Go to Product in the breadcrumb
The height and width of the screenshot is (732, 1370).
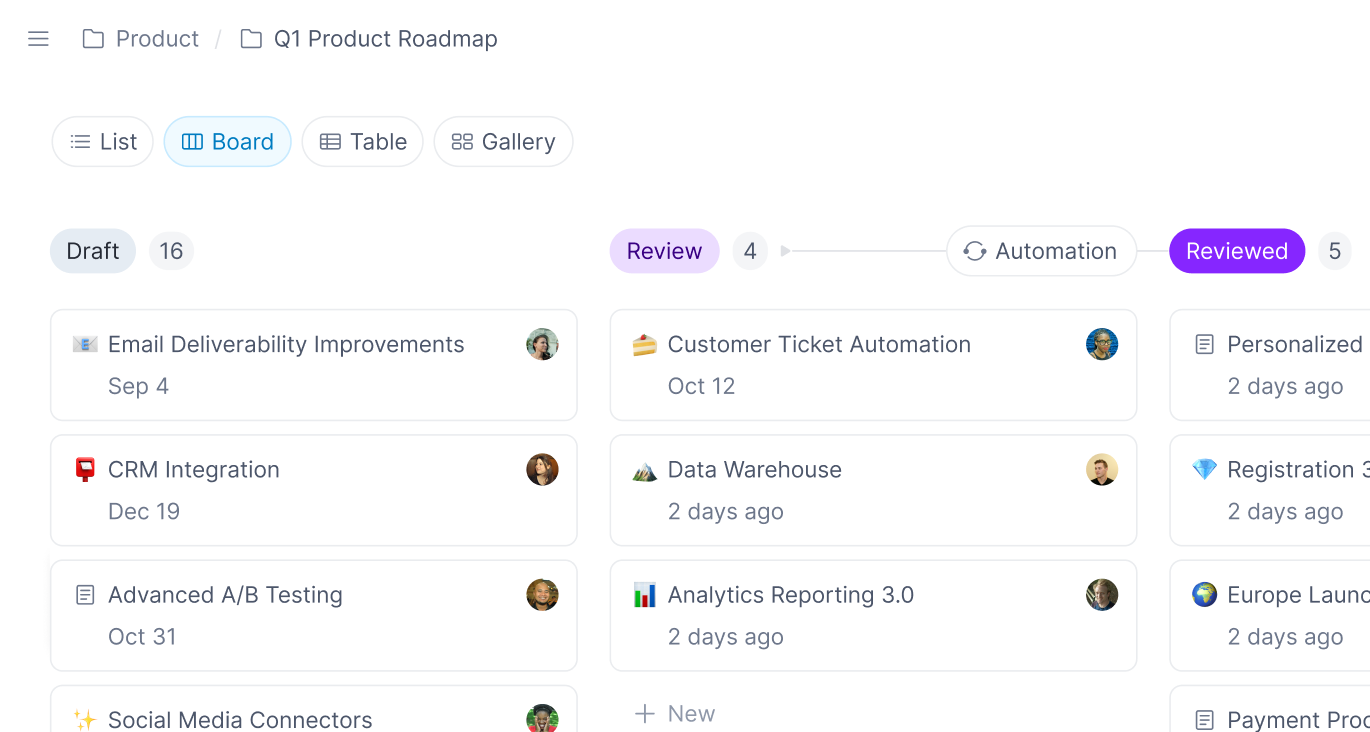pos(157,39)
